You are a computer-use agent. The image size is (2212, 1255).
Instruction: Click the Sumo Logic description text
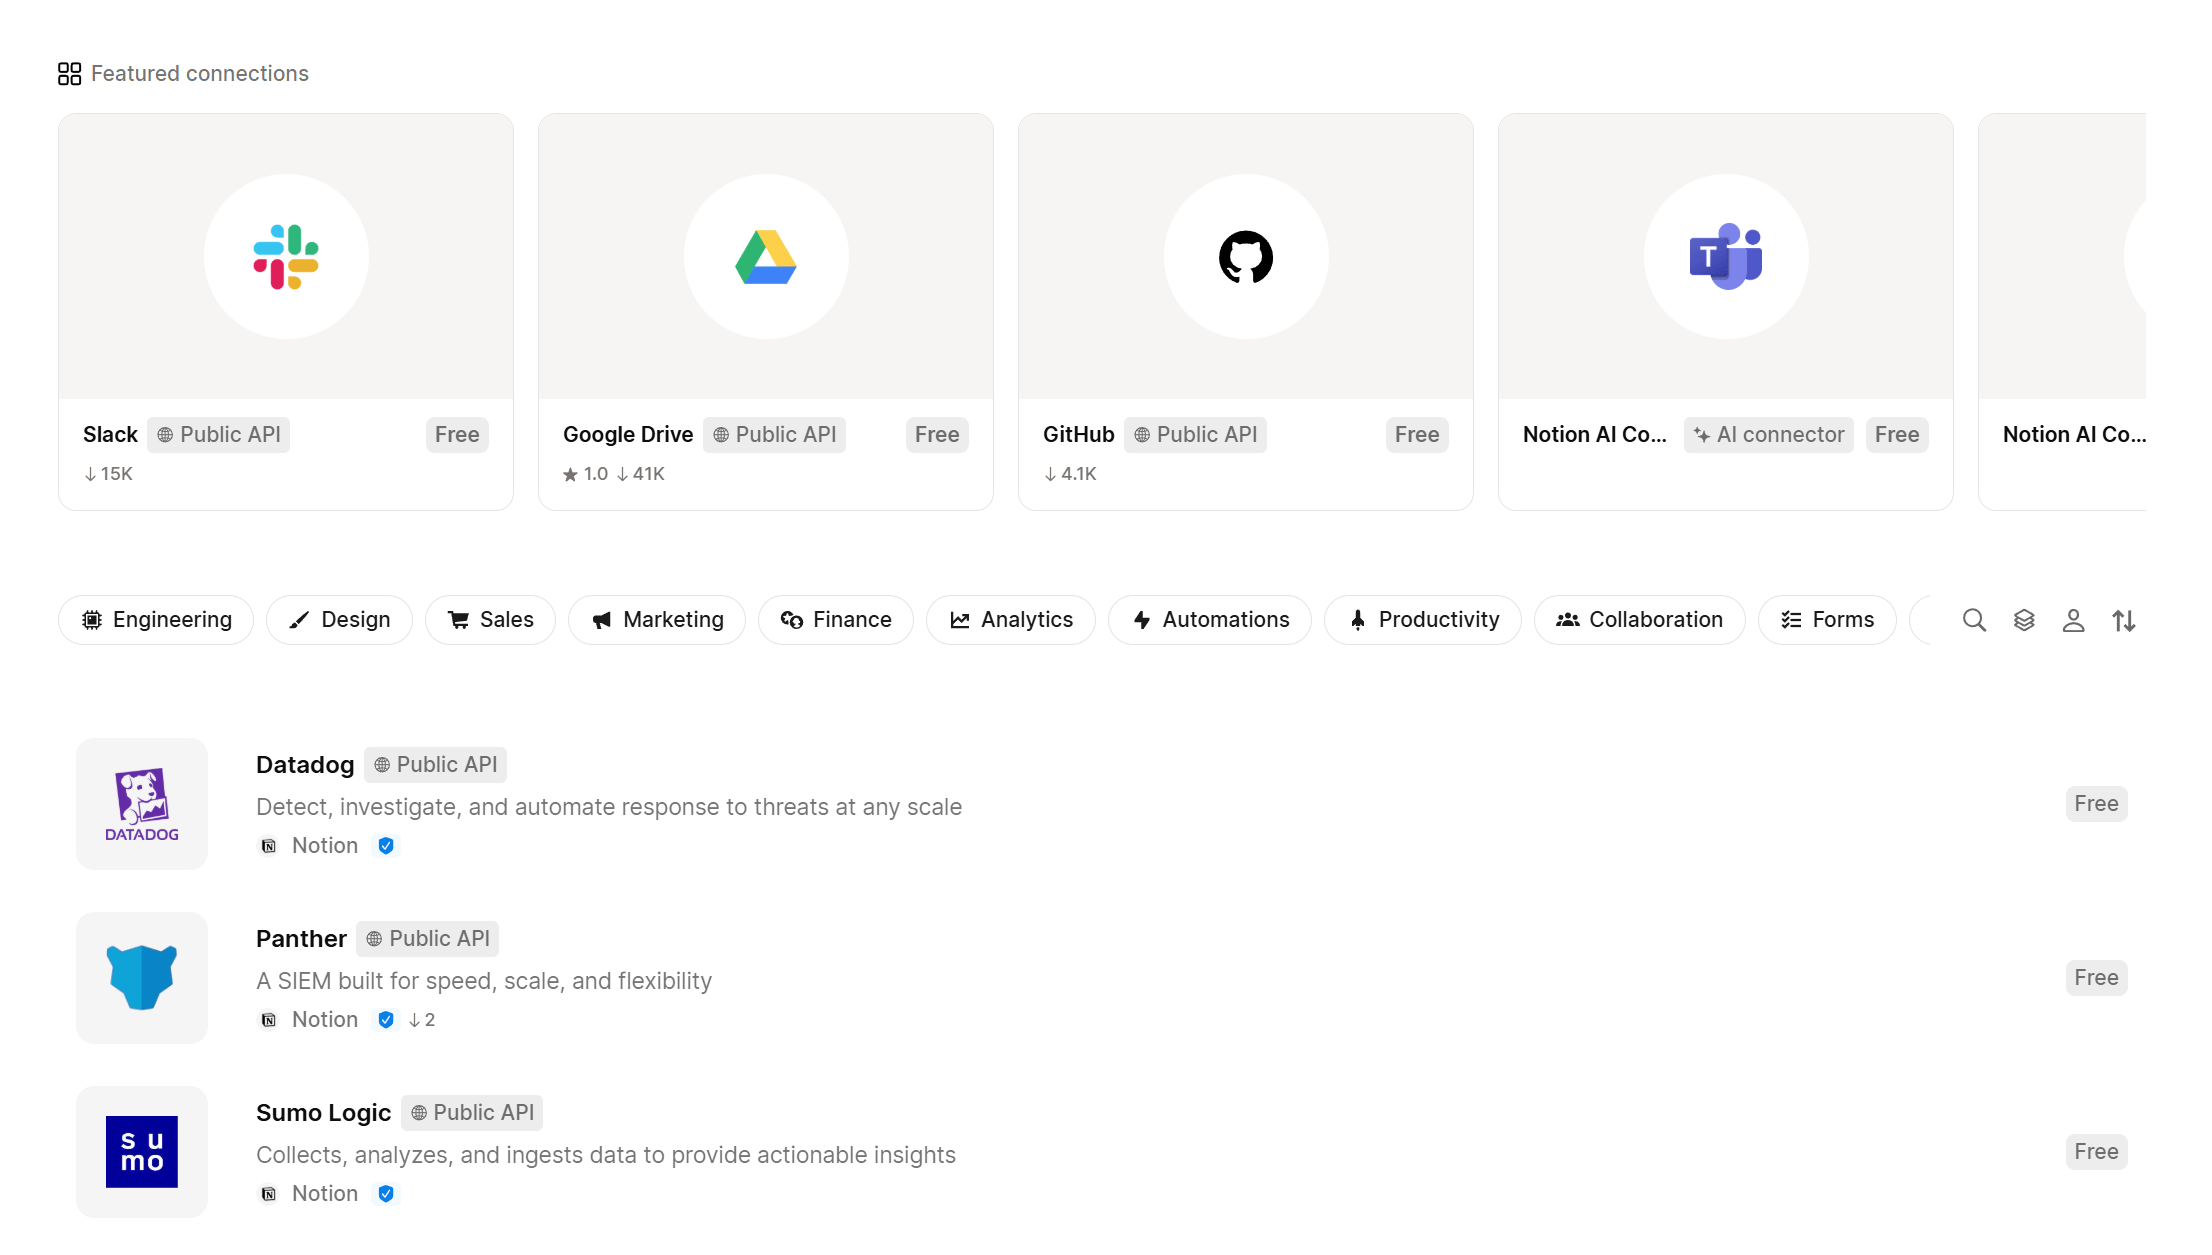tap(606, 1155)
